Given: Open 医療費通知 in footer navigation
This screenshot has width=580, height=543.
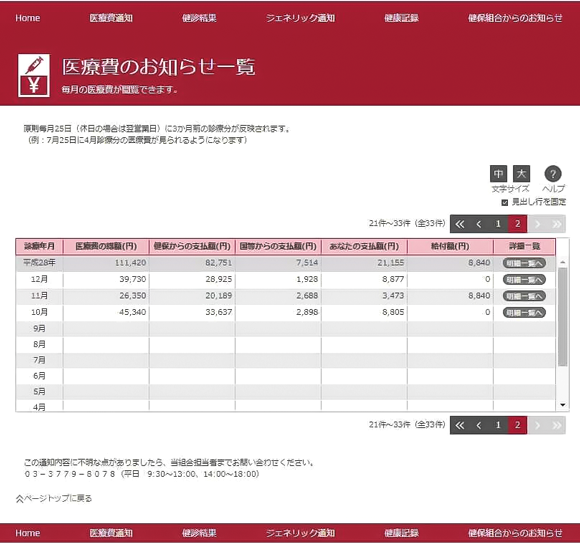Looking at the screenshot, I should point(111,533).
